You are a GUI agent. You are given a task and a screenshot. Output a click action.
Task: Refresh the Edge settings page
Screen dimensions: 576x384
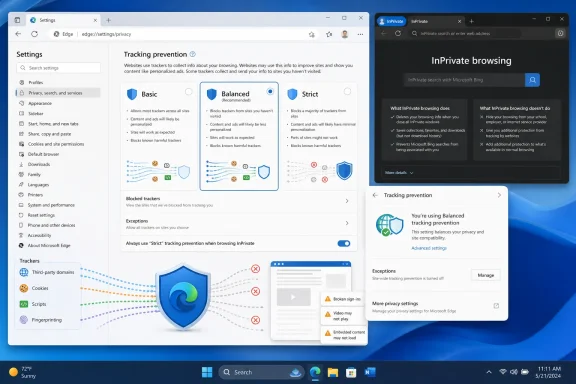[35, 34]
